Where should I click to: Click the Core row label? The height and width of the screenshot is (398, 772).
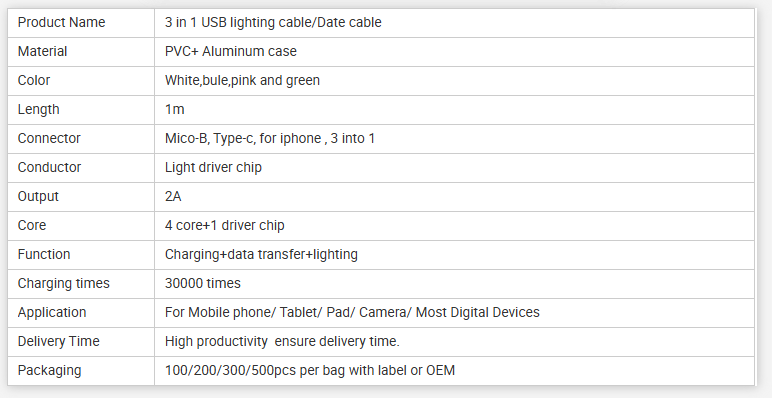click(32, 226)
